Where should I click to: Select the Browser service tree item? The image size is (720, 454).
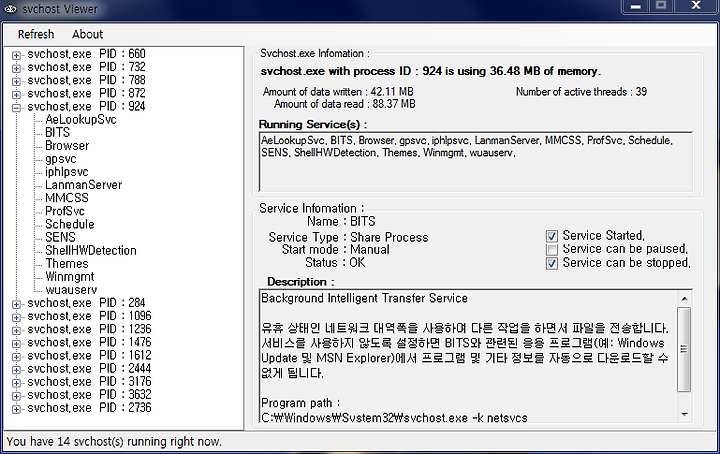(x=67, y=146)
